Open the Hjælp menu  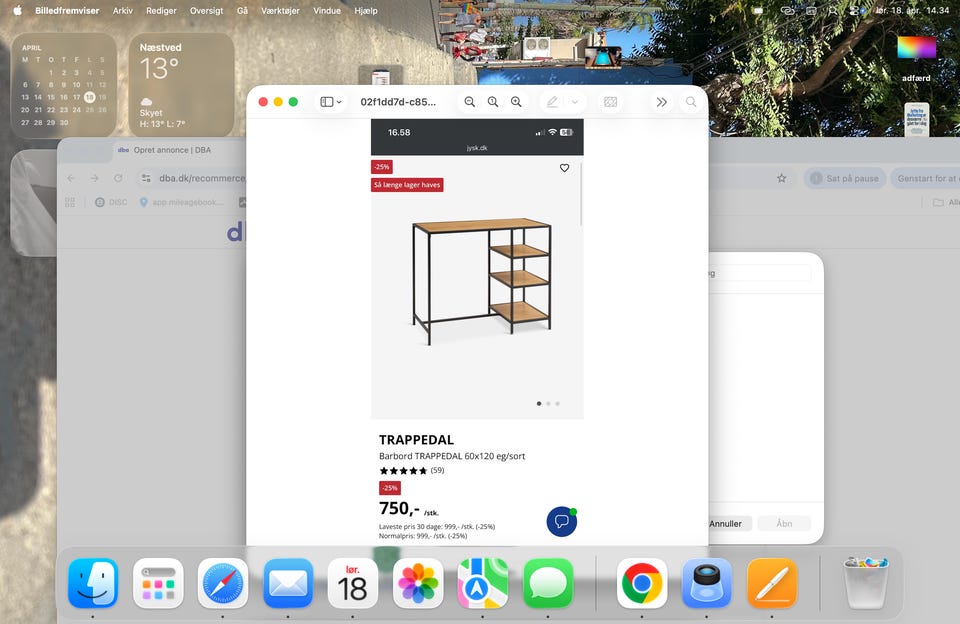click(x=366, y=10)
